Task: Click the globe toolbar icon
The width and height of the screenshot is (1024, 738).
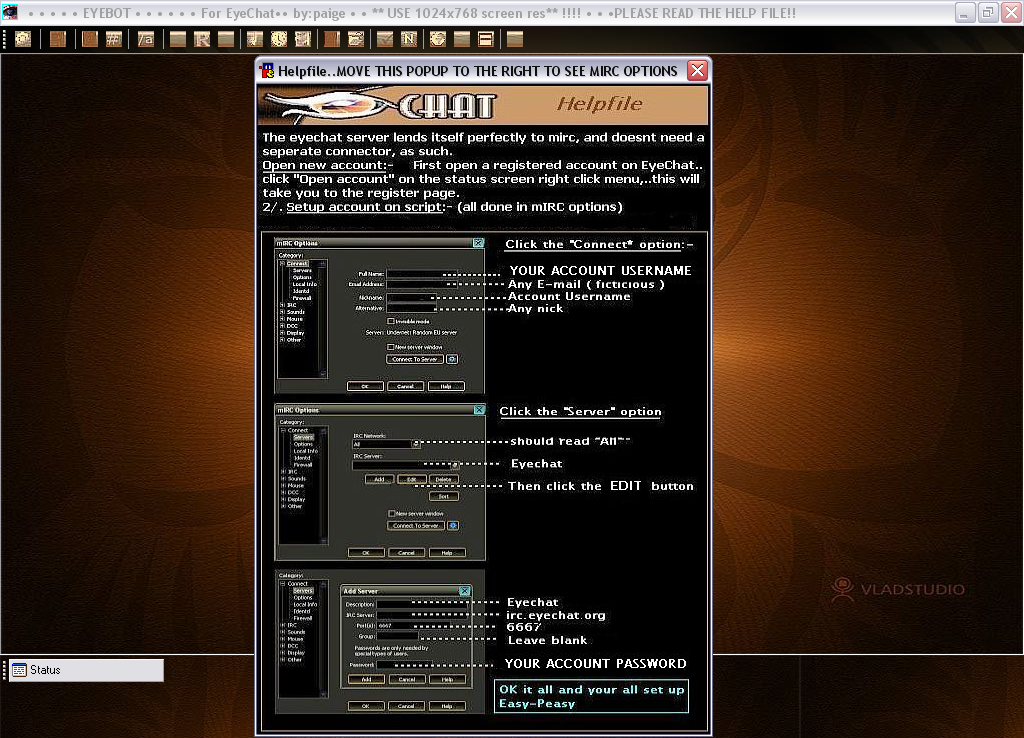Action: click(x=438, y=39)
